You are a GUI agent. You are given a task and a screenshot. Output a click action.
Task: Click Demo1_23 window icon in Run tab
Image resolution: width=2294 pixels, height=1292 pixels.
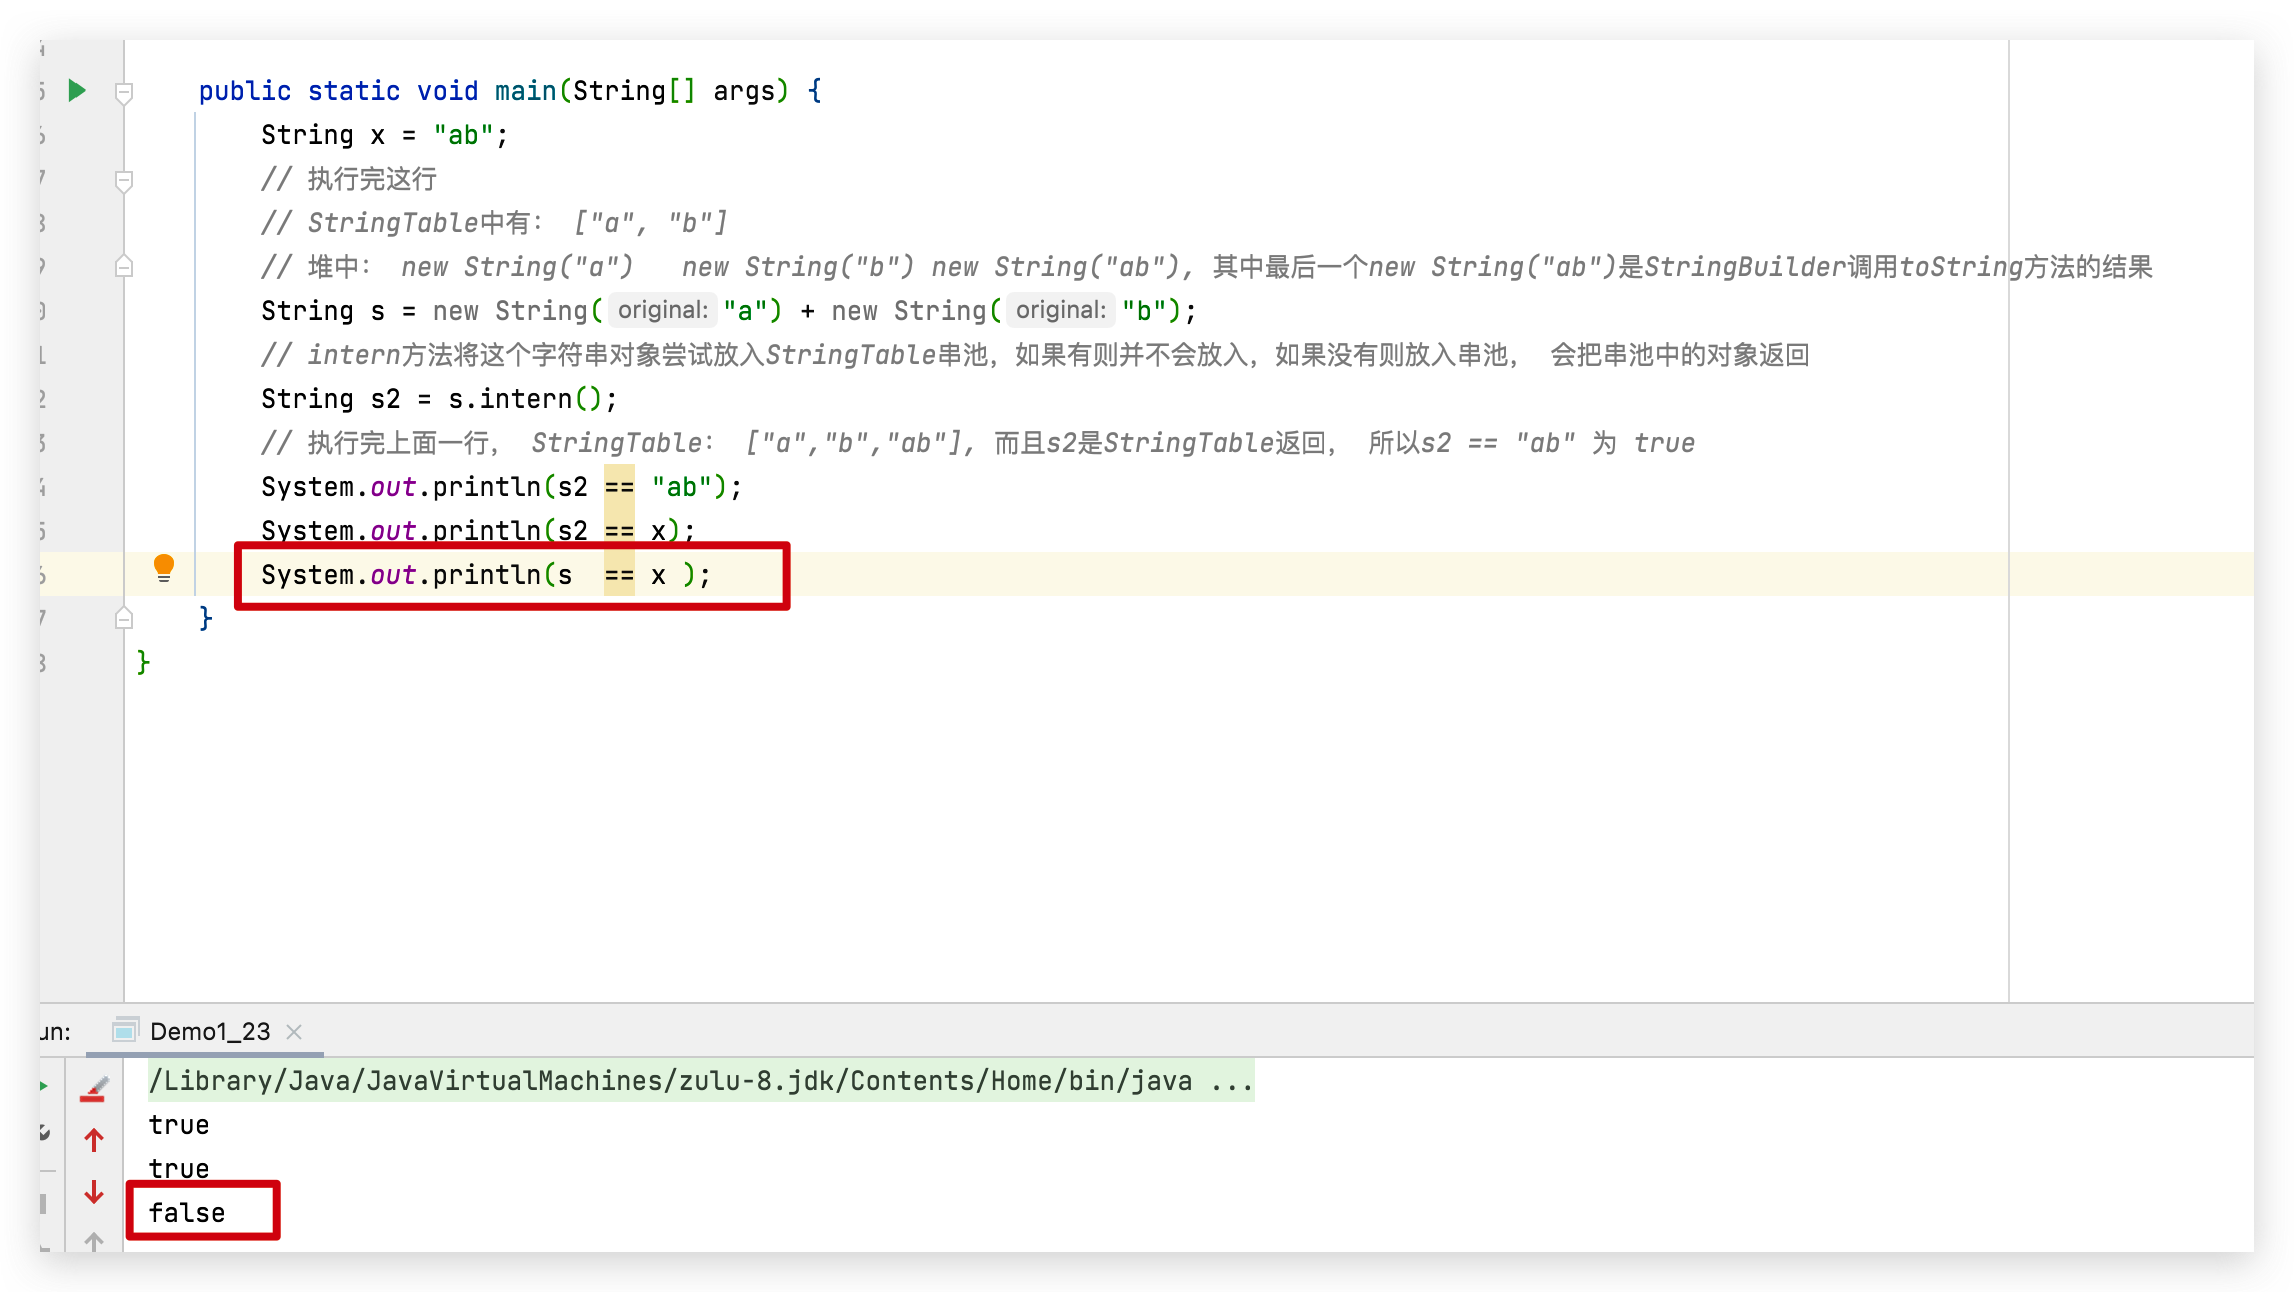(125, 1031)
